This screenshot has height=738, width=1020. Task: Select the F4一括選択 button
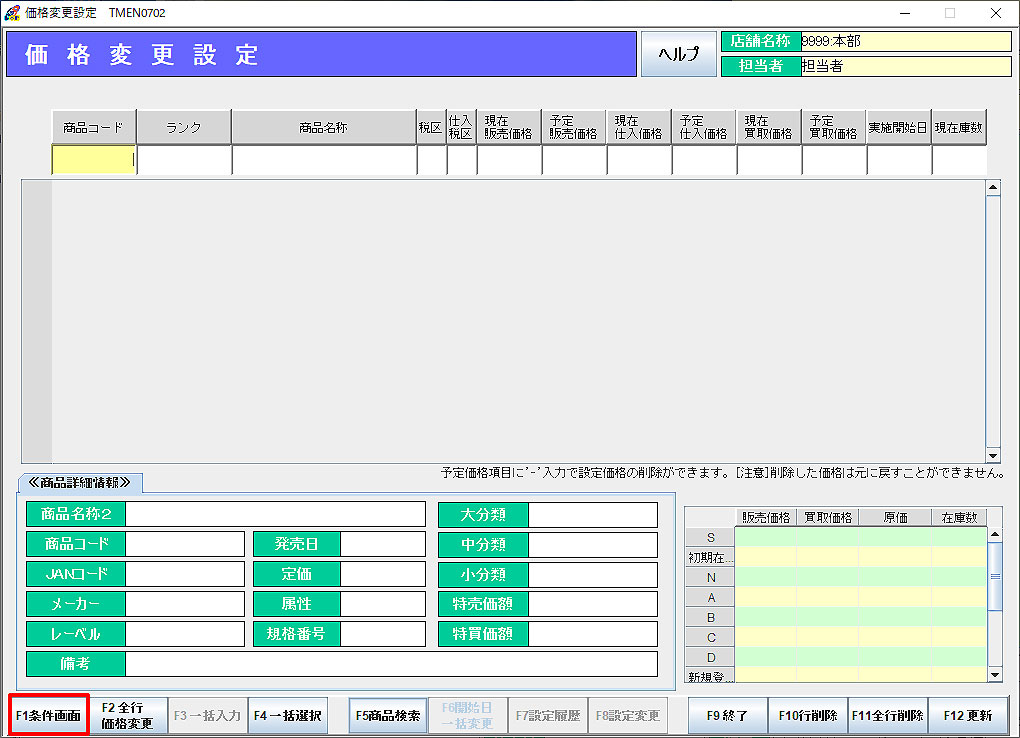(x=288, y=716)
